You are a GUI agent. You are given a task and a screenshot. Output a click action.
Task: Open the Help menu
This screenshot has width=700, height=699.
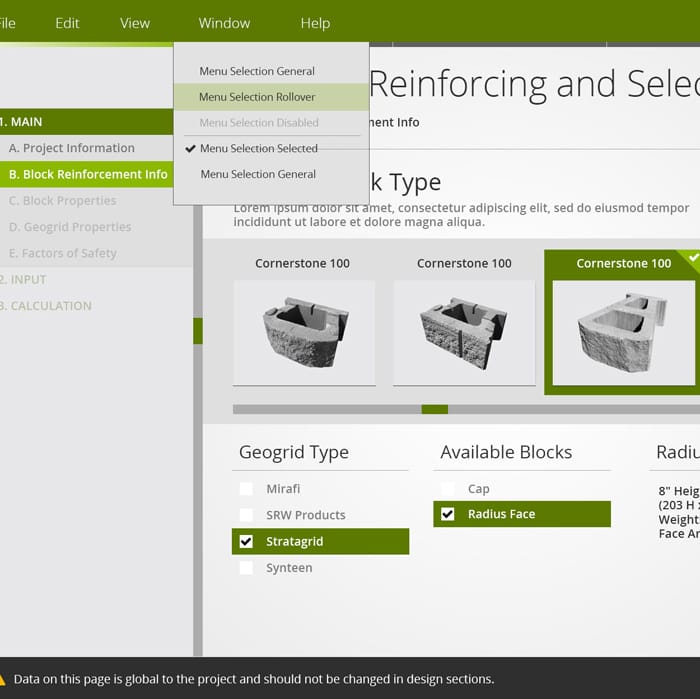point(315,23)
